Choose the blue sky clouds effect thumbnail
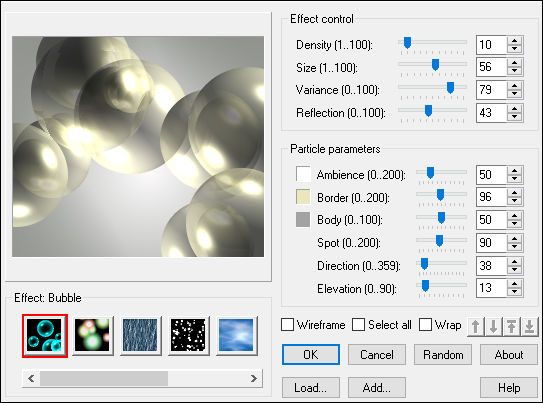This screenshot has height=403, width=543. point(237,335)
